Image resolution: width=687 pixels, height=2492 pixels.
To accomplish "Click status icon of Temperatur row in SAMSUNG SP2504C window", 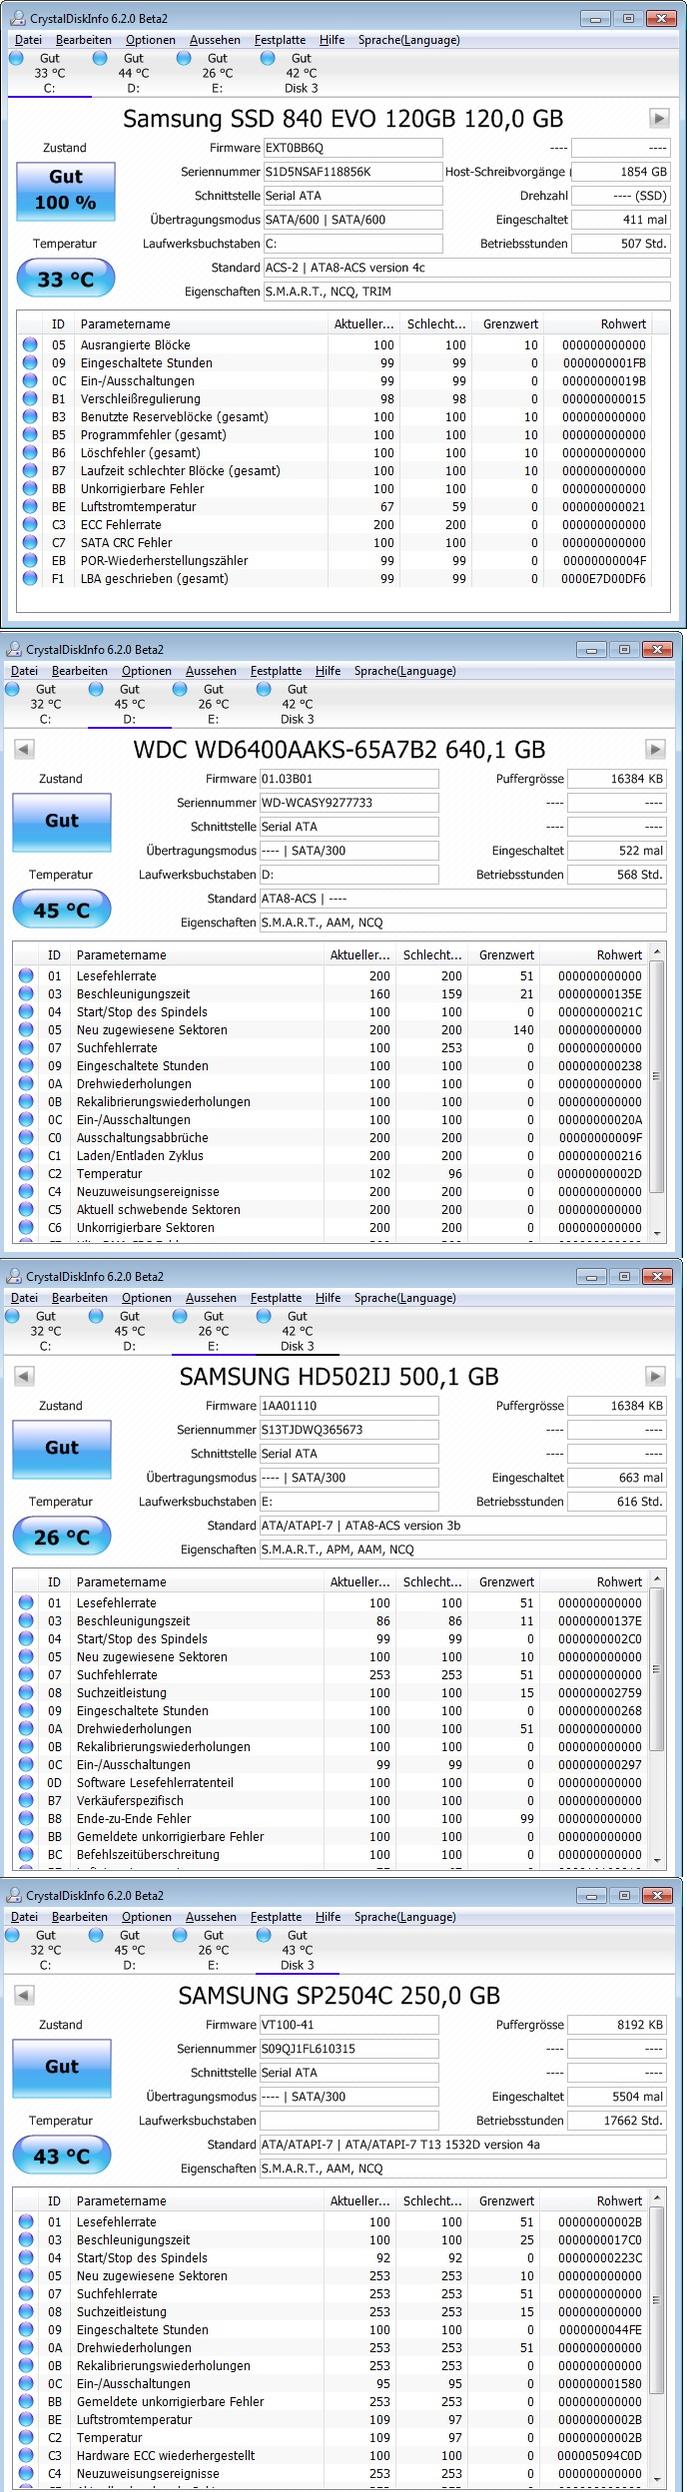I will pyautogui.click(x=26, y=2438).
